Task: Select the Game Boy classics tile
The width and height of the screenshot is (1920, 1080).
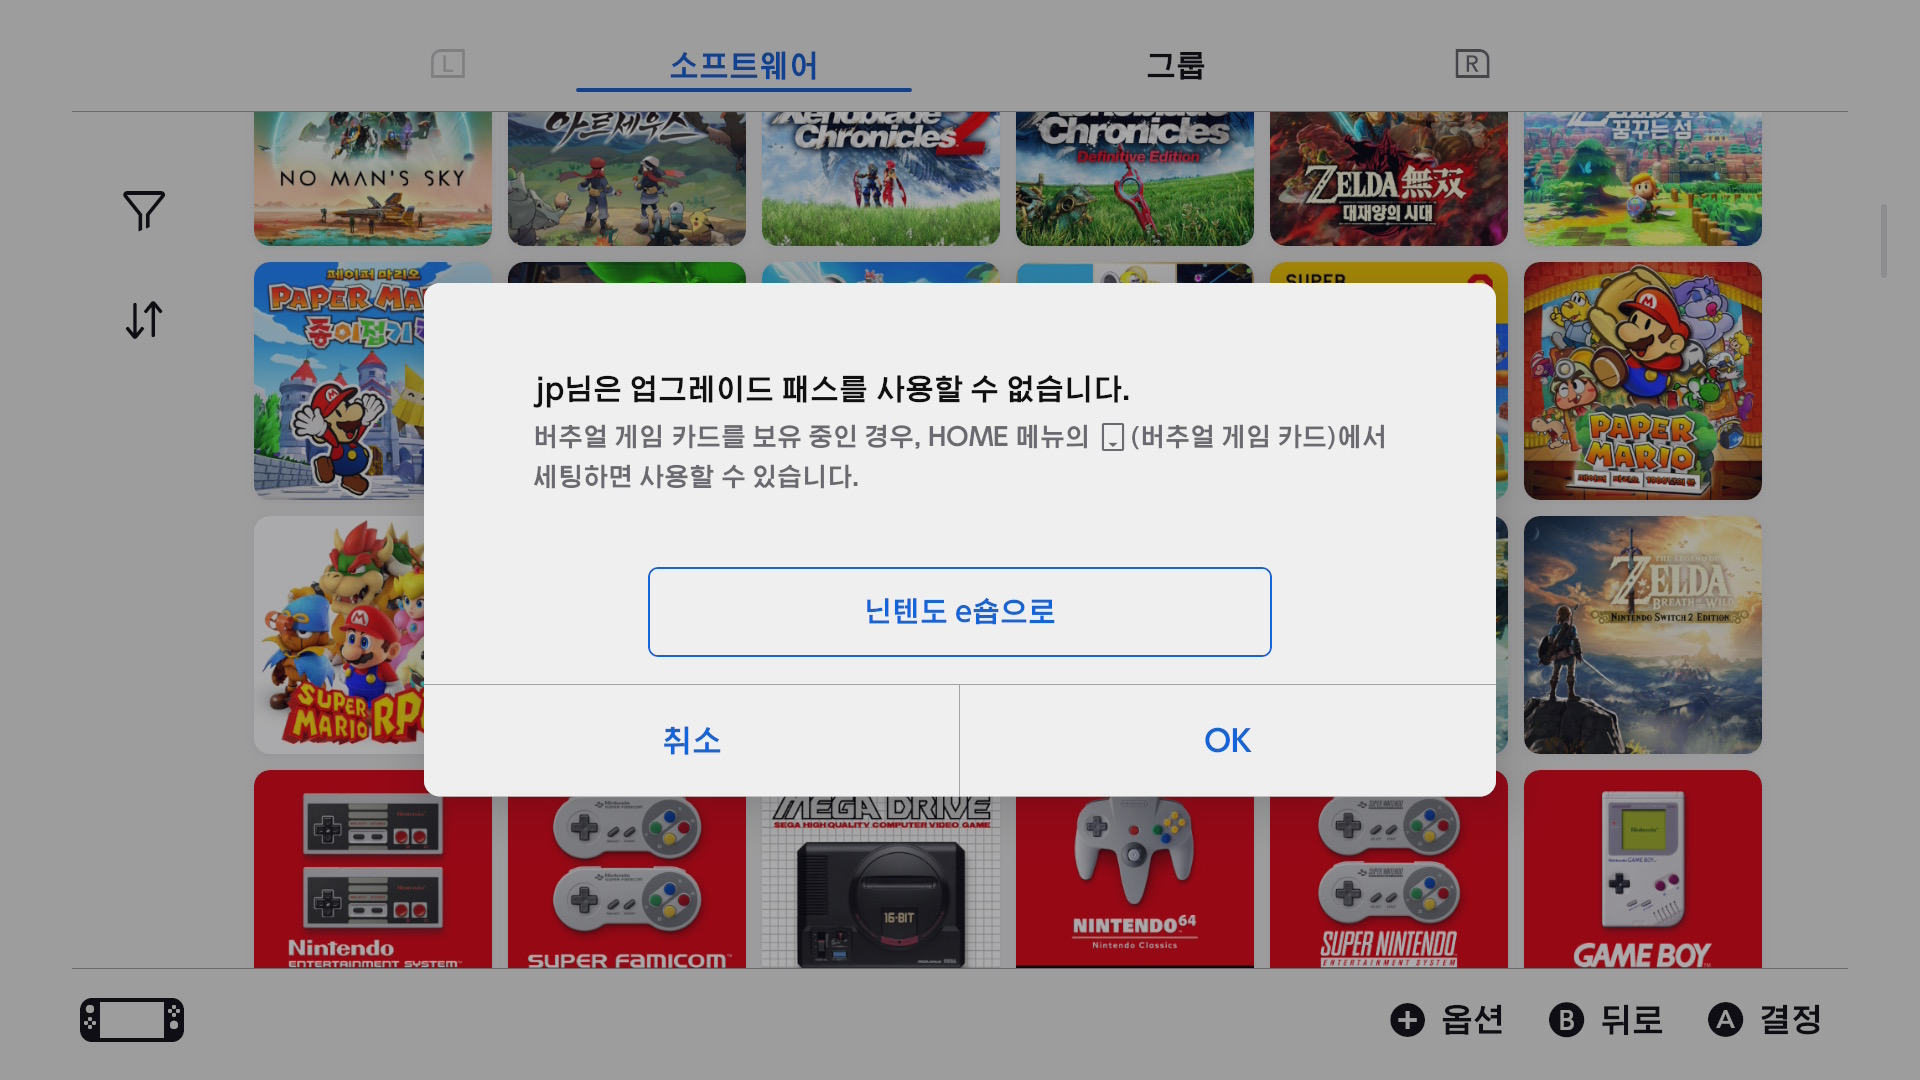Action: click(1643, 869)
